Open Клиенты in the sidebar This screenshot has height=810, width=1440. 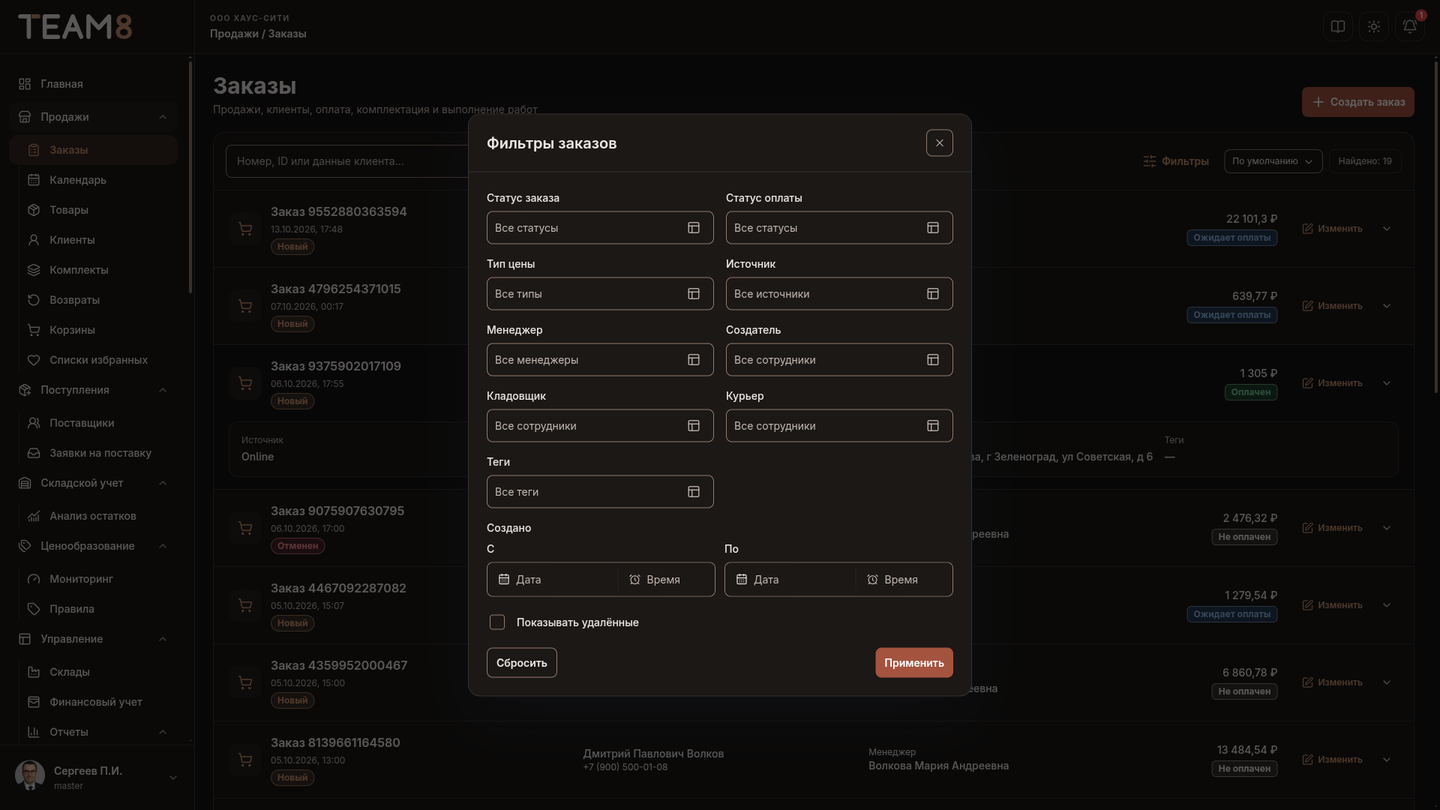click(94, 240)
